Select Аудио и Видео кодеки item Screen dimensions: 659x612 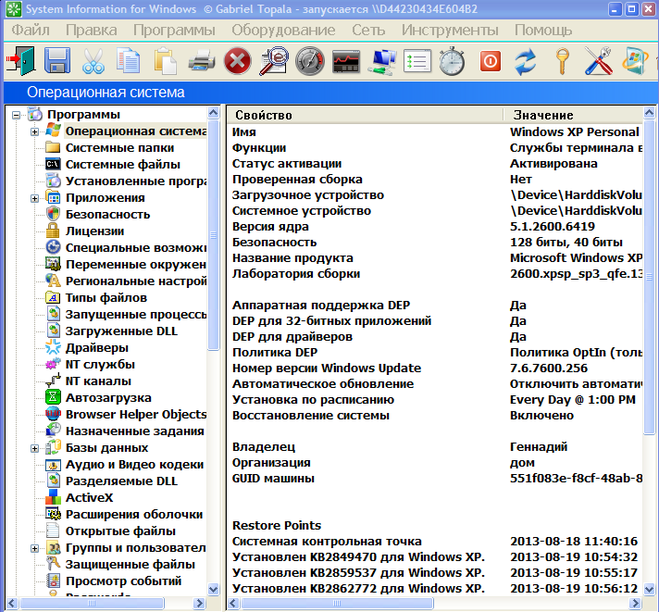pyautogui.click(x=134, y=464)
